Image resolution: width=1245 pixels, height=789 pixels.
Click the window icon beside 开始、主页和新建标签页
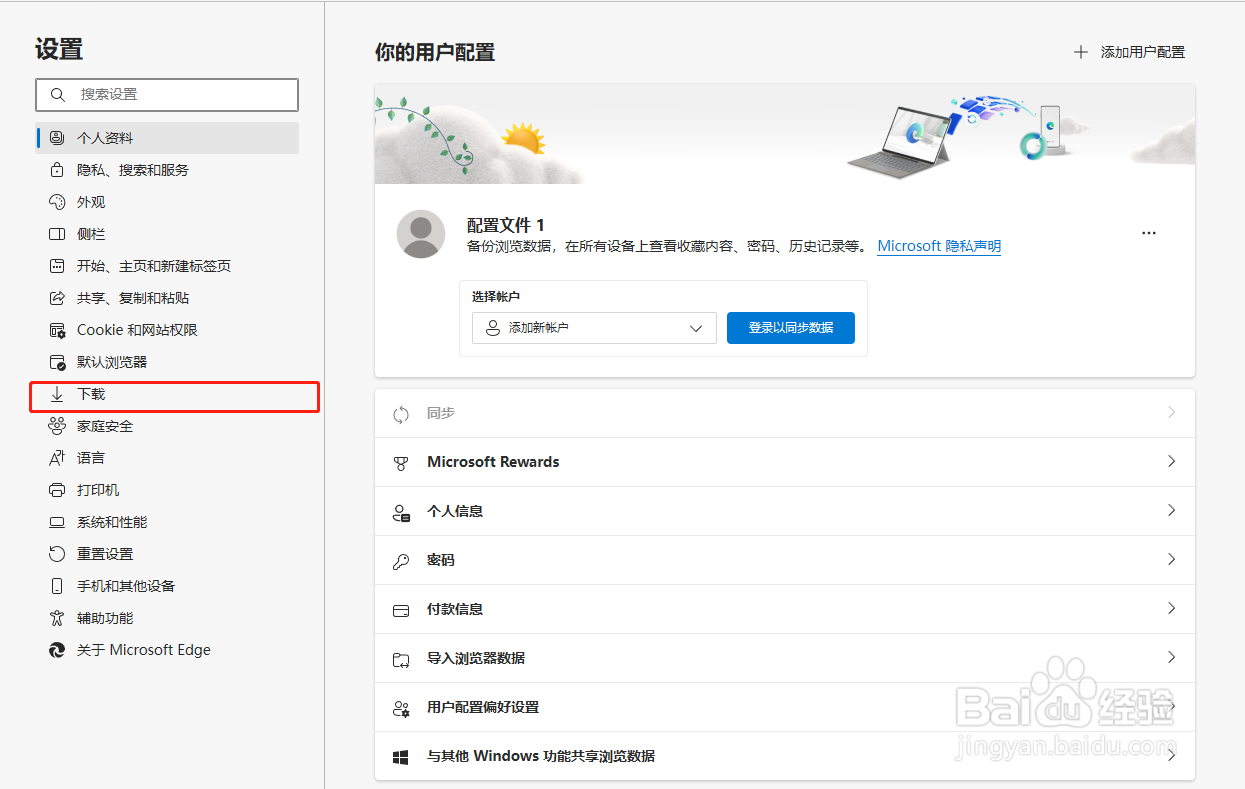57,266
